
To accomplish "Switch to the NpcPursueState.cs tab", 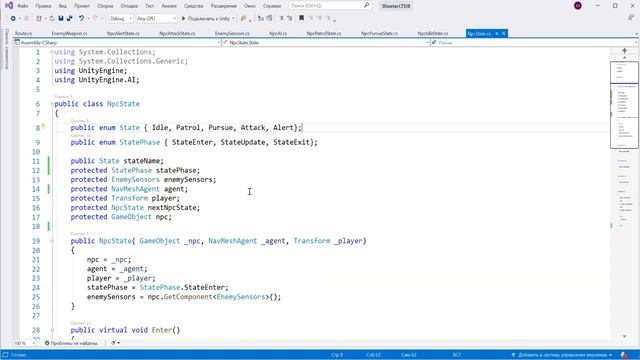I will click(379, 33).
